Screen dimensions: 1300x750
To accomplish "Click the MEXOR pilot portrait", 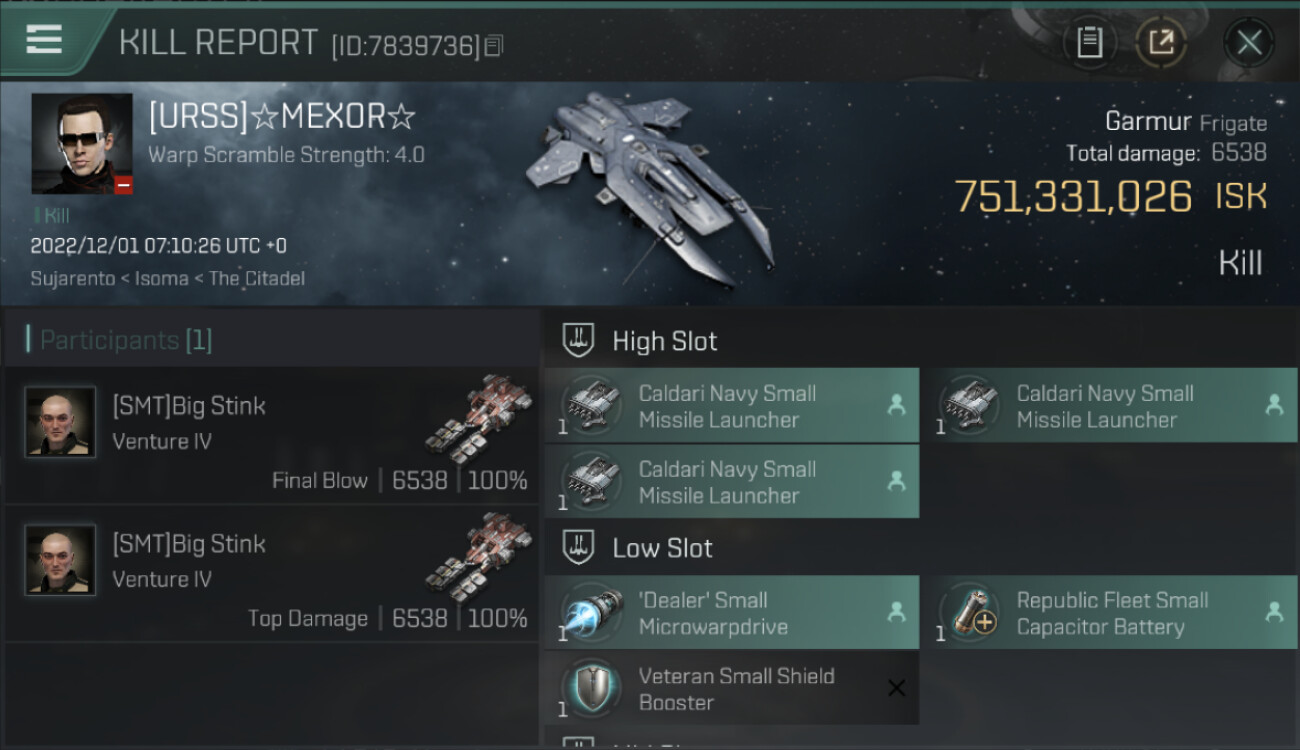I will click(82, 144).
